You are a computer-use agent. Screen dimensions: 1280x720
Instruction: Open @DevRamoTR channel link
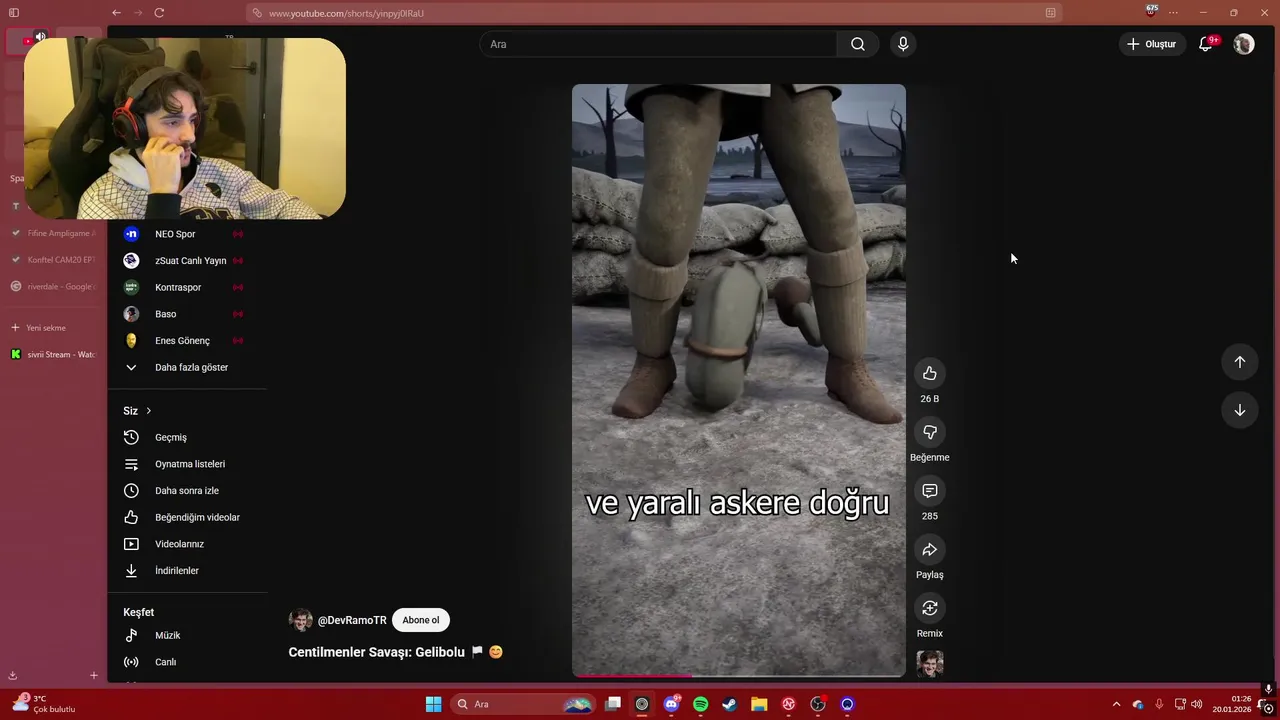point(351,620)
